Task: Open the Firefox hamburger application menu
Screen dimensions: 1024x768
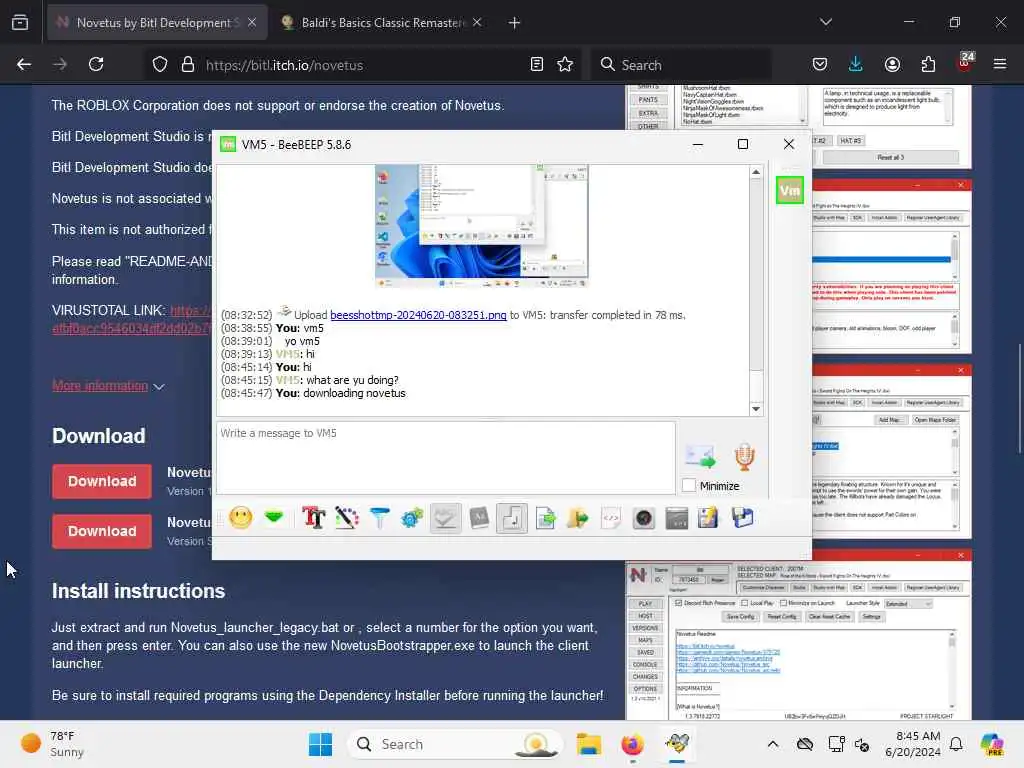Action: point(1000,64)
